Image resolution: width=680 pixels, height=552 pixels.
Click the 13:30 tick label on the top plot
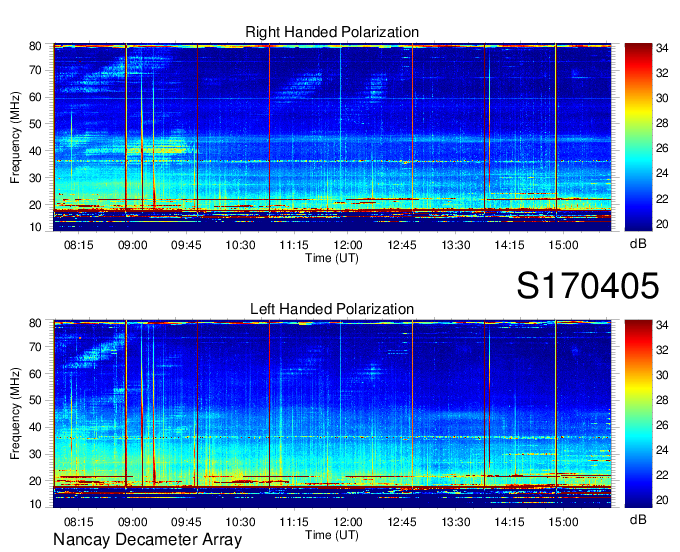tap(456, 245)
